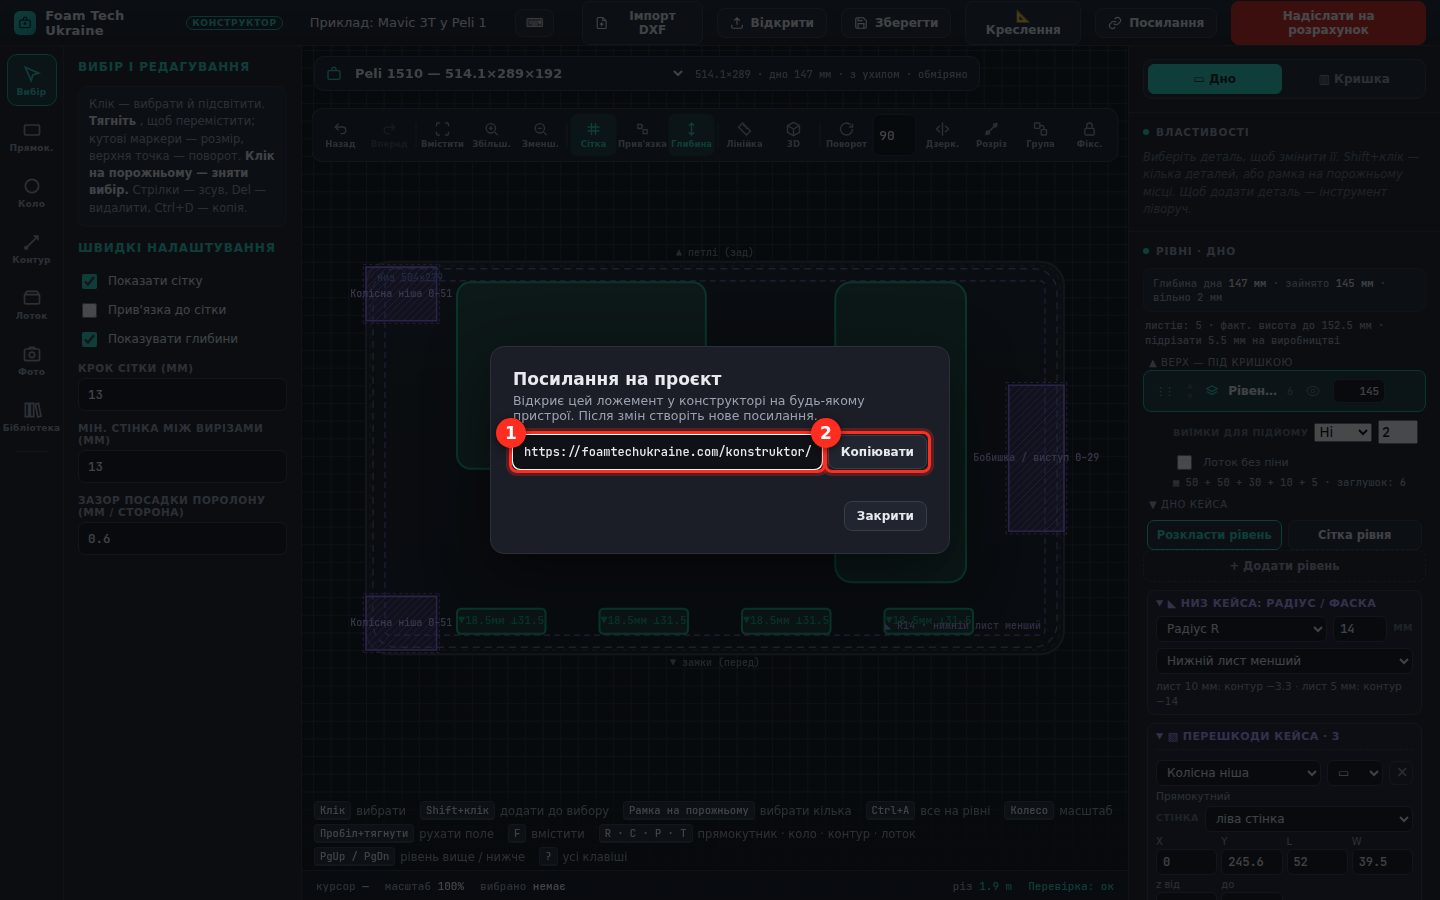Viewport: 1440px width, 900px height.
Task: Select the Лінійка ruler tool
Action: click(x=744, y=135)
